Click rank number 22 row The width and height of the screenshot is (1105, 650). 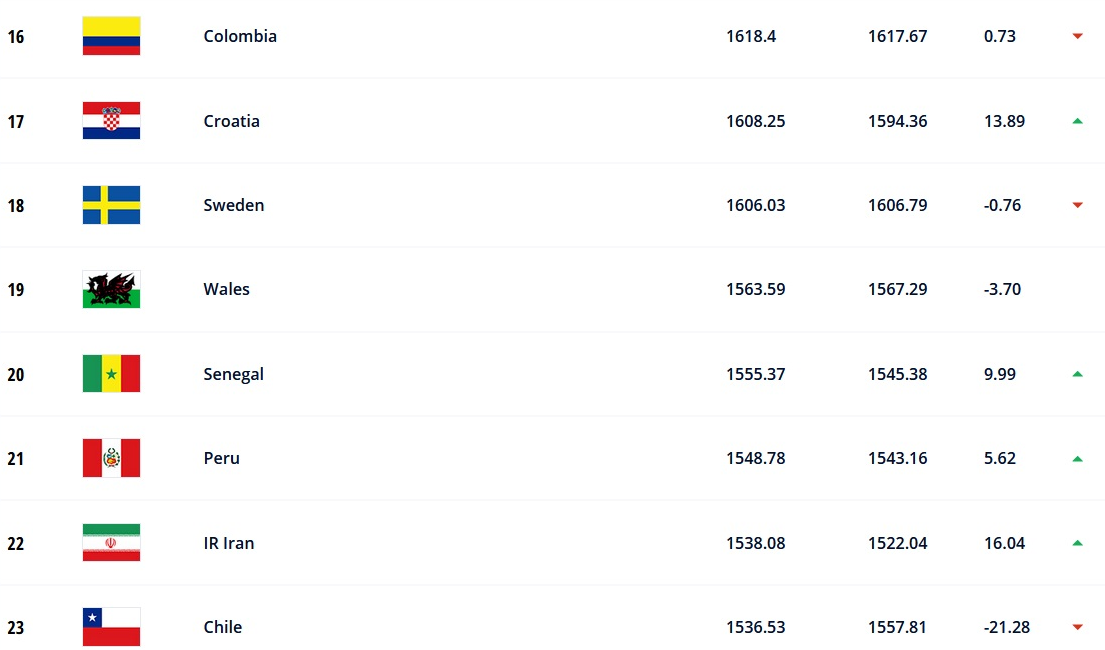(x=15, y=544)
